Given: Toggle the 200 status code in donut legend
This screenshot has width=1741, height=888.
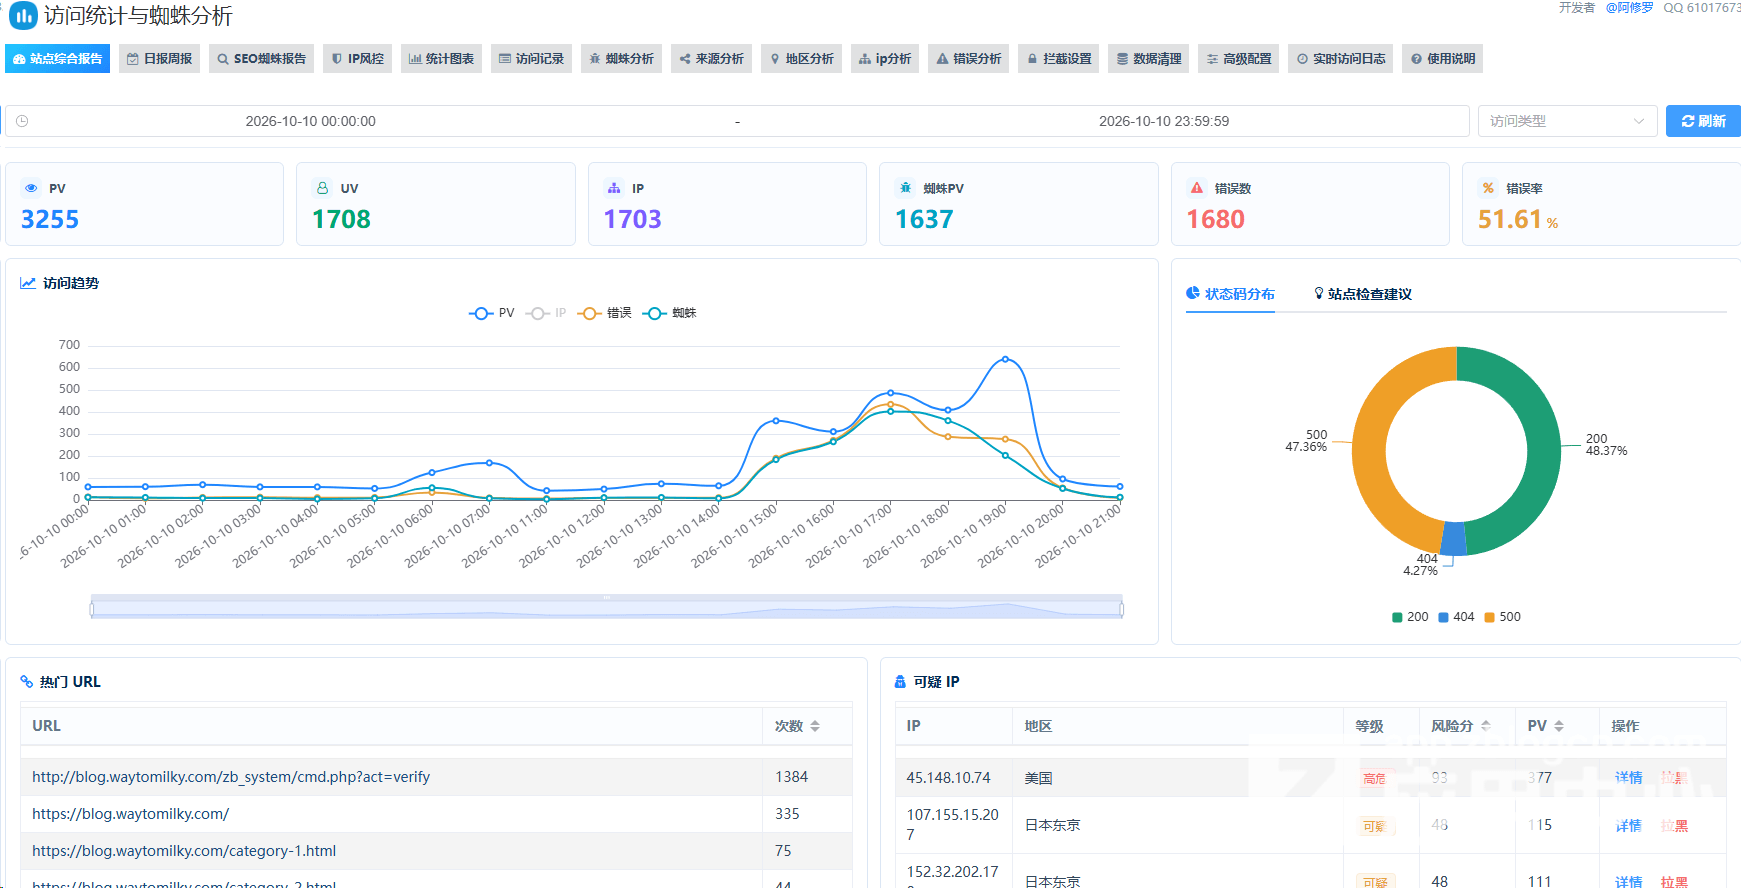Looking at the screenshot, I should pos(1410,617).
